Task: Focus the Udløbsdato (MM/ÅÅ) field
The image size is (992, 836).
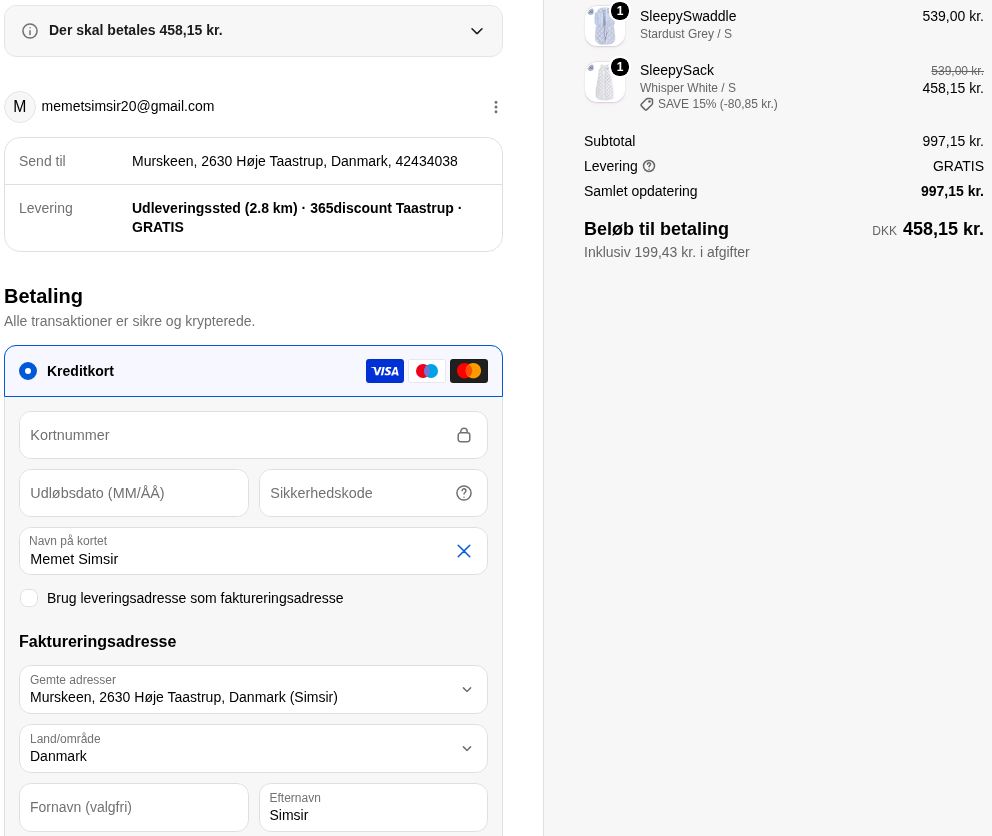Action: coord(134,493)
